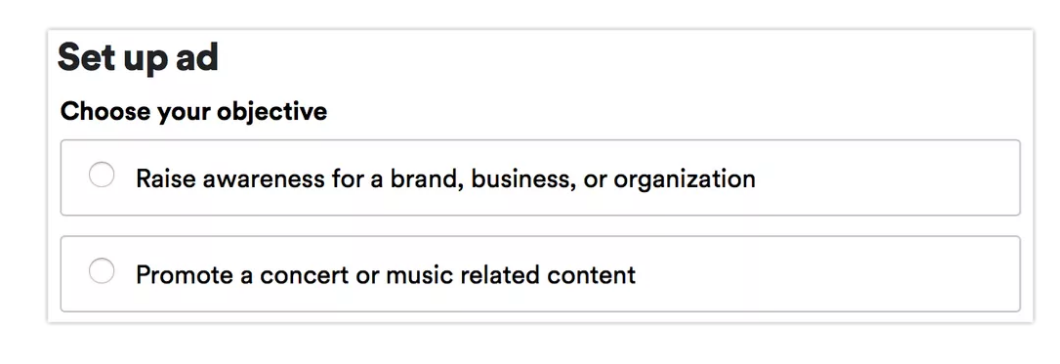Click the word 'content' in the second option
1060x364 pixels.
[592, 275]
